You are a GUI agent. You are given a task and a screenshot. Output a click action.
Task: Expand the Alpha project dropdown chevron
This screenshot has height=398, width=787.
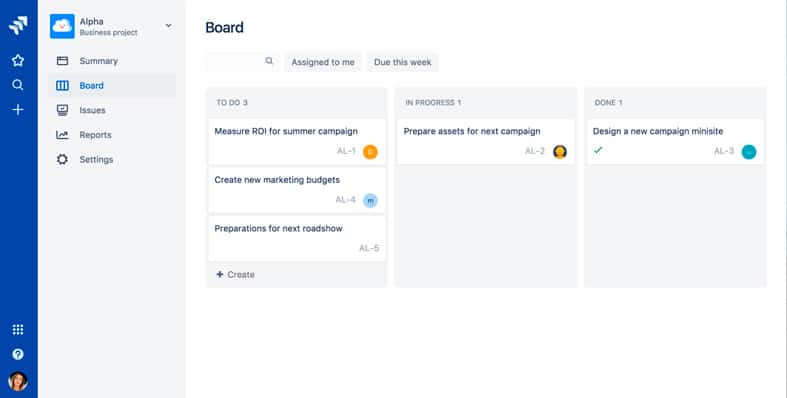(169, 26)
